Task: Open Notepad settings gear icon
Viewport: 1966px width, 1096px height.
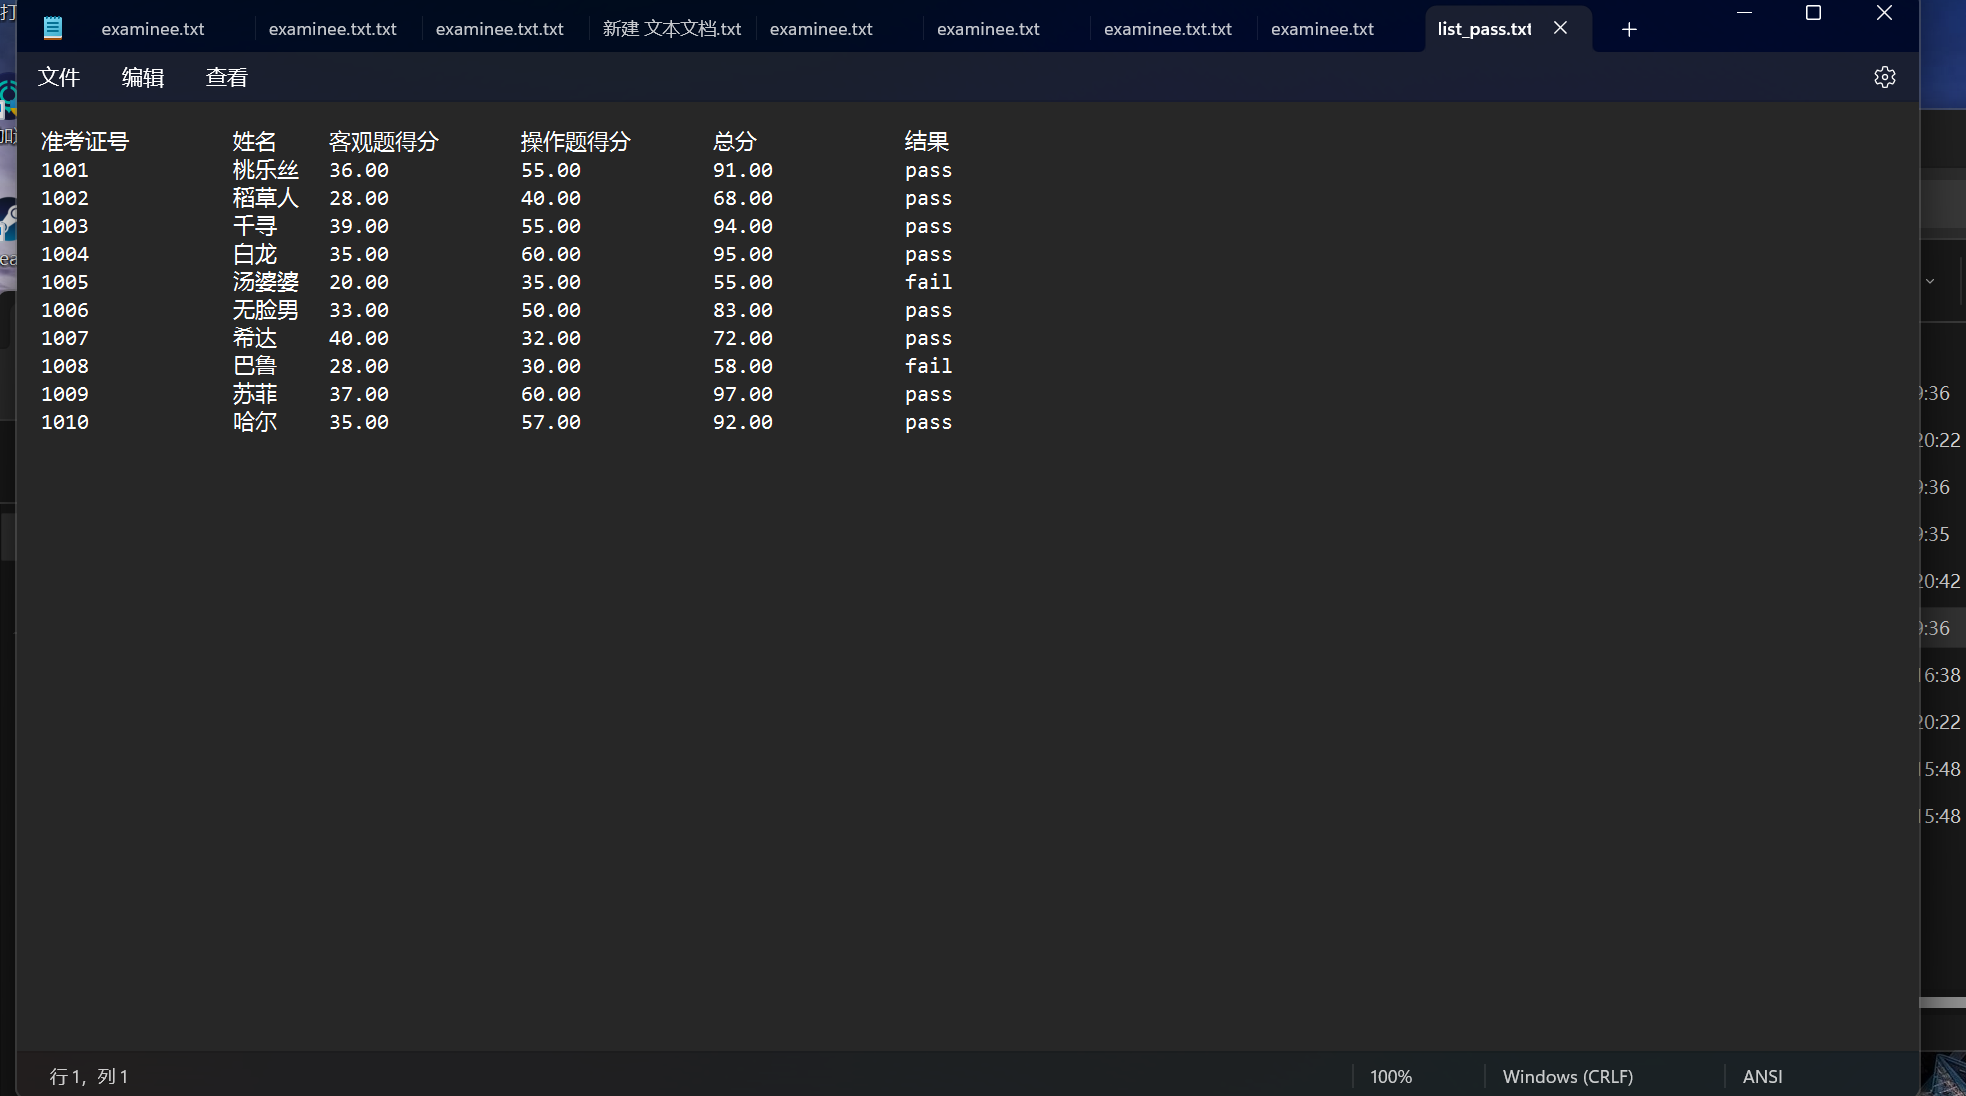Action: point(1884,77)
